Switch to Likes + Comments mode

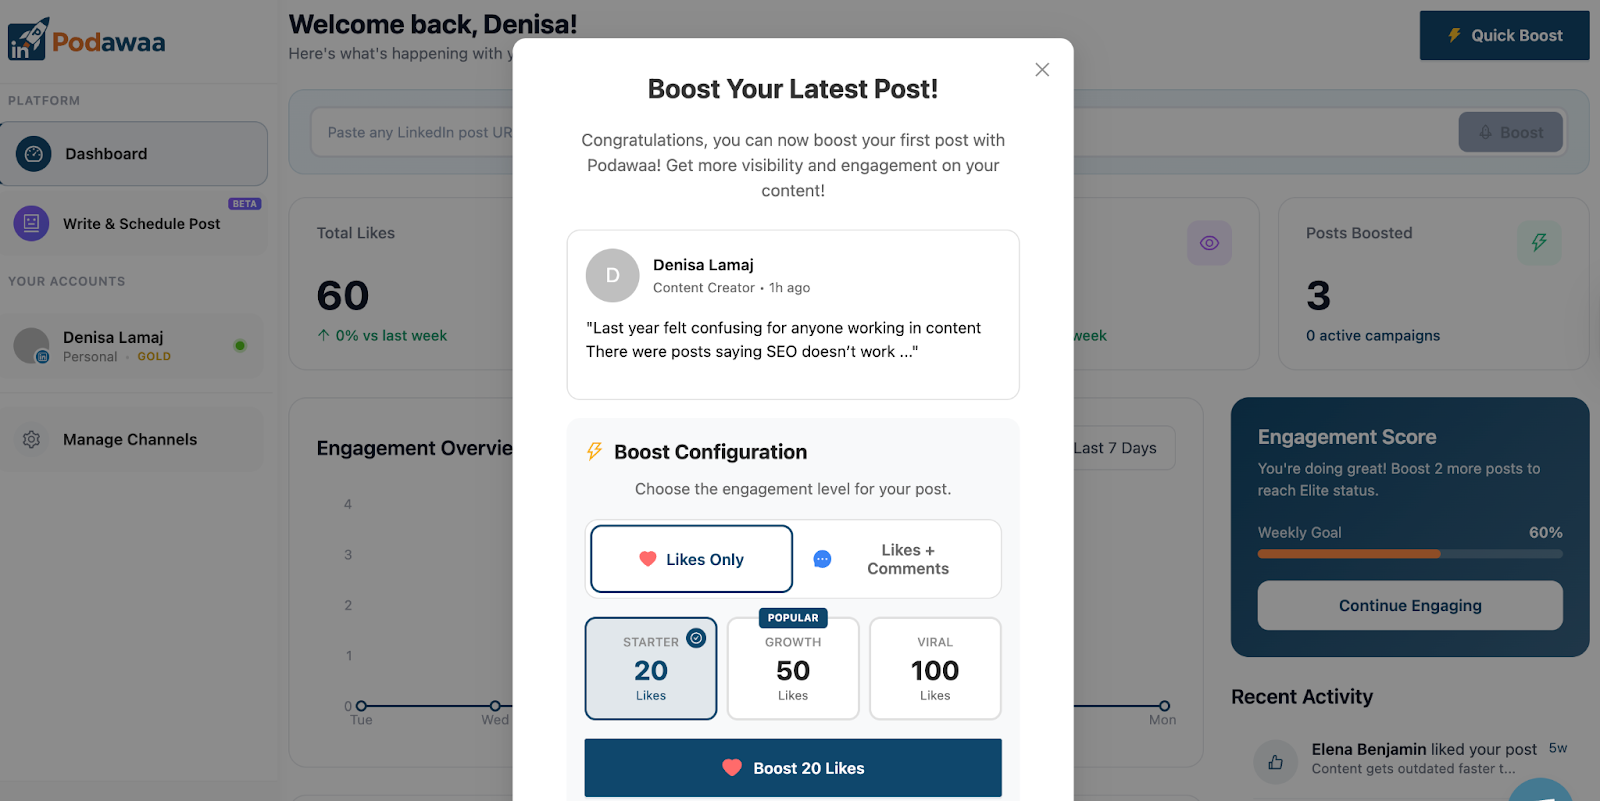[897, 559]
